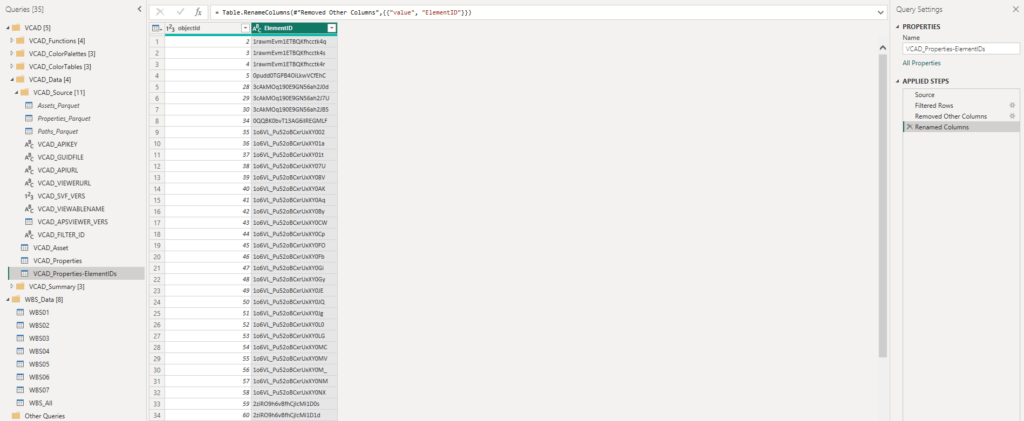Open the All Properties link

pos(921,62)
